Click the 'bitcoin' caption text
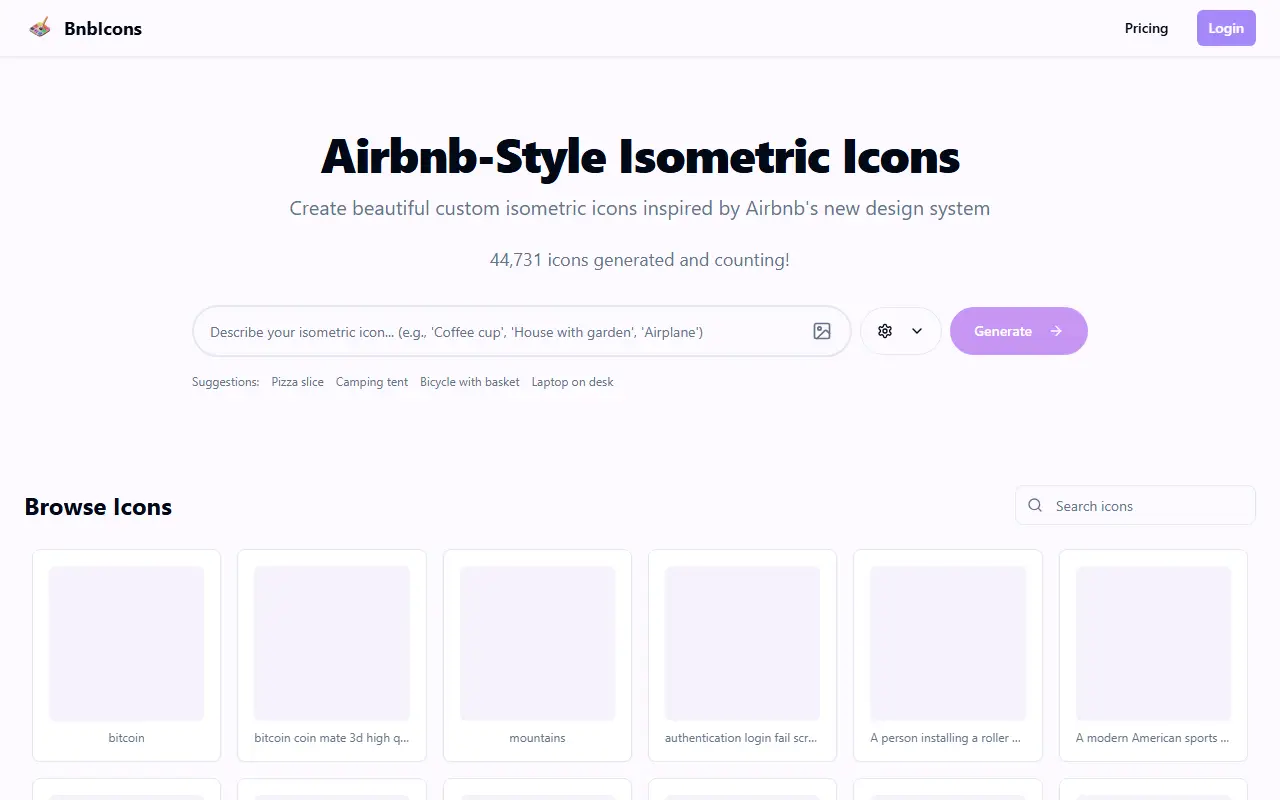 click(x=126, y=738)
